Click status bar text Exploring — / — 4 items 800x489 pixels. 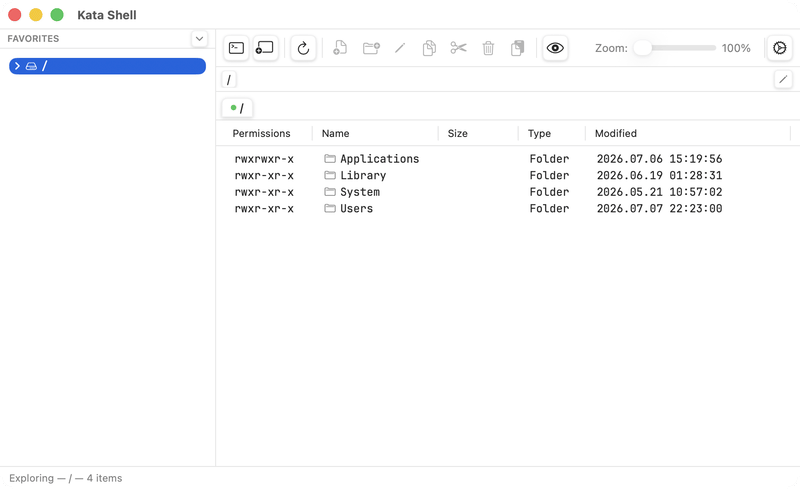[66, 478]
